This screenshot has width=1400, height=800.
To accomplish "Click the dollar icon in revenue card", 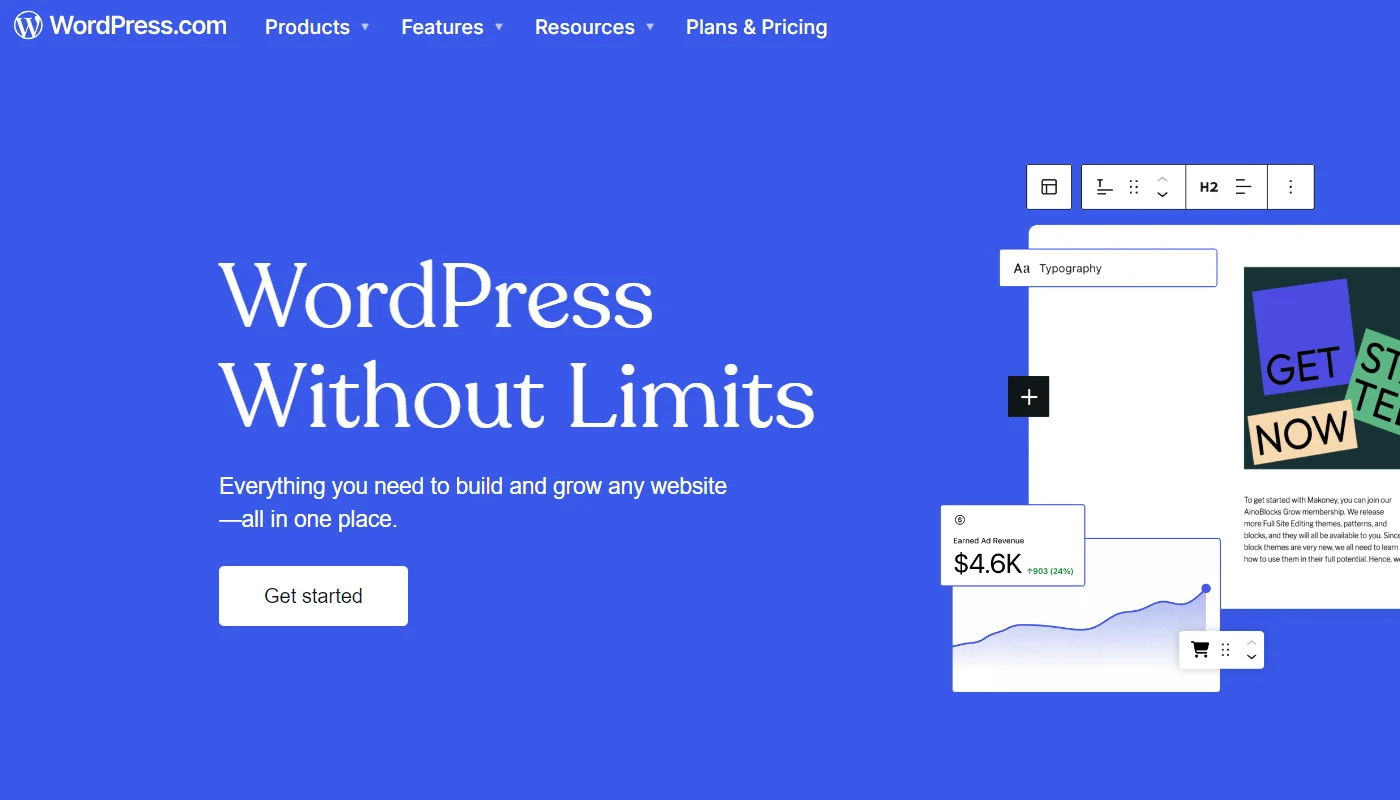I will (960, 519).
